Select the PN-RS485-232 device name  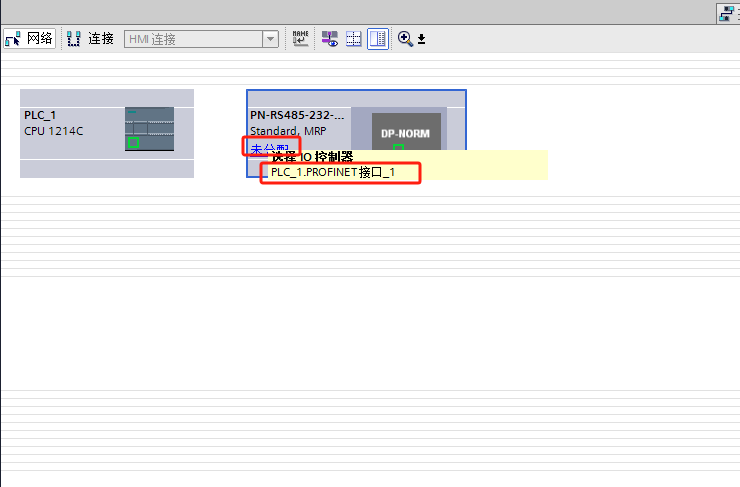(x=297, y=115)
